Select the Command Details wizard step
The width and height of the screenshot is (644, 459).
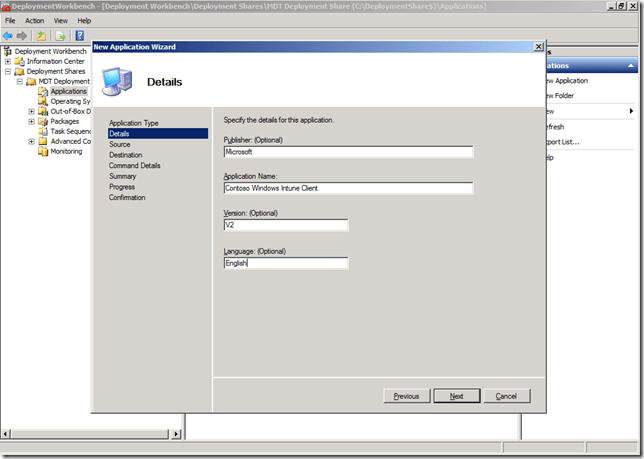point(134,166)
